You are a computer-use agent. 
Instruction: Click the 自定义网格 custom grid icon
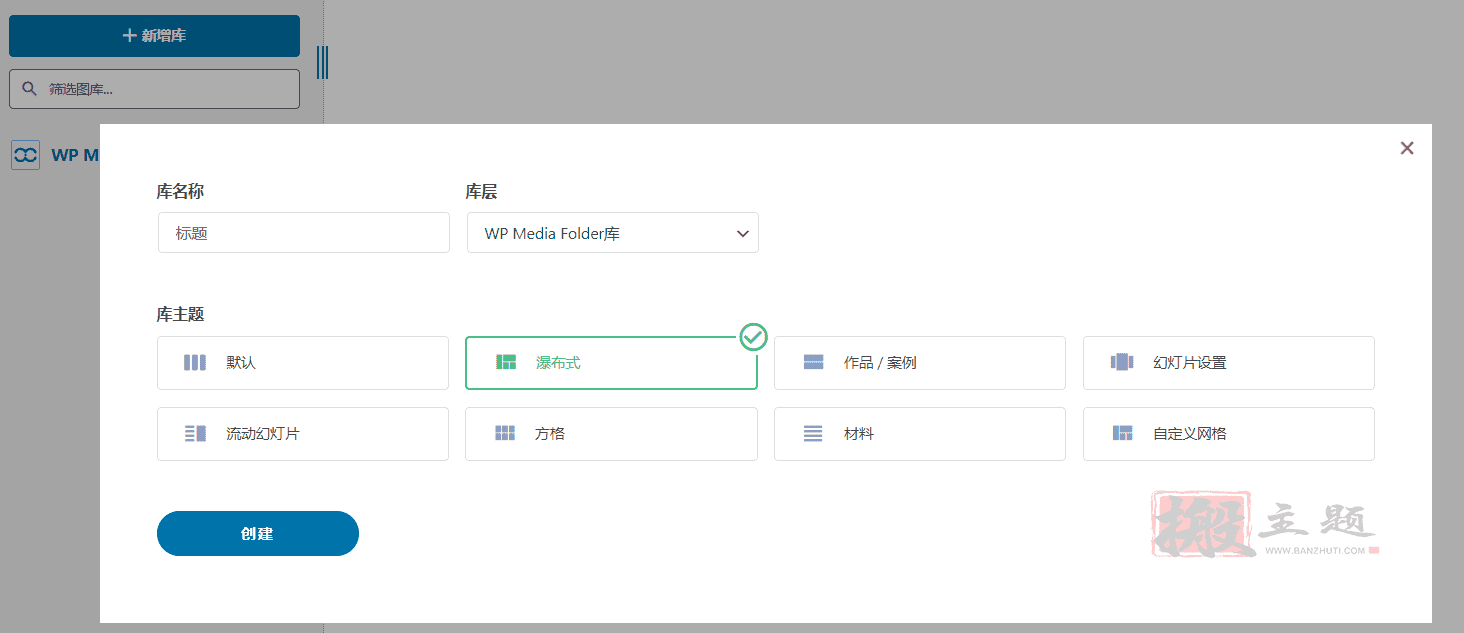[x=1122, y=434]
